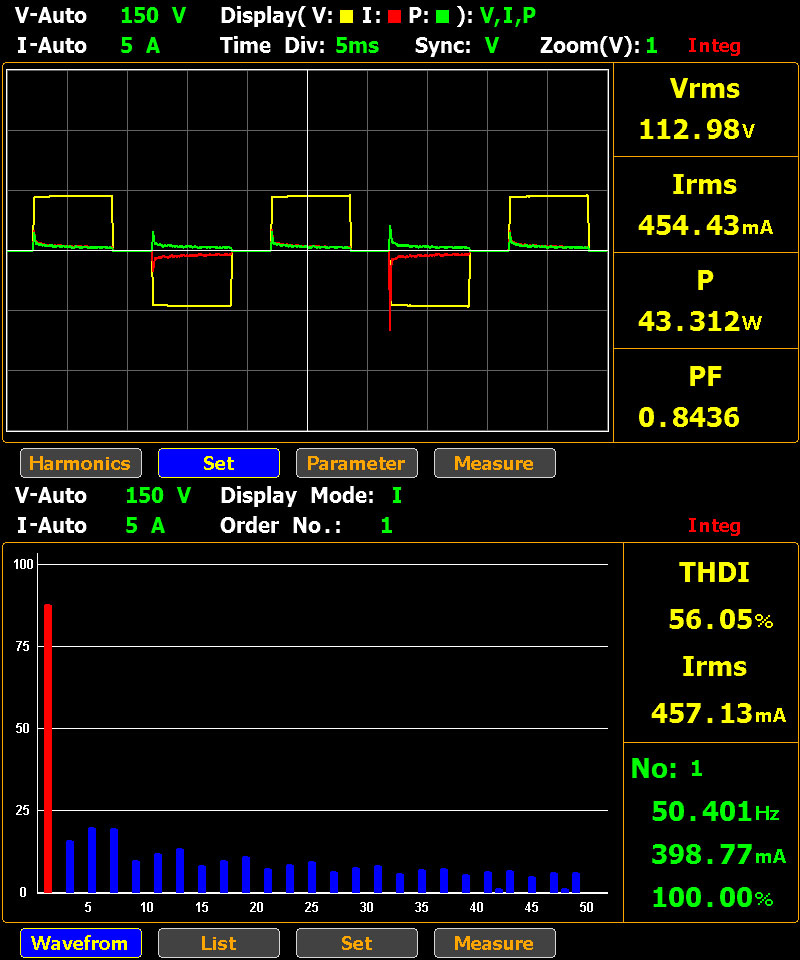Click the V-Auto label in the top panel
The height and width of the screenshot is (960, 800).
pyautogui.click(x=51, y=15)
